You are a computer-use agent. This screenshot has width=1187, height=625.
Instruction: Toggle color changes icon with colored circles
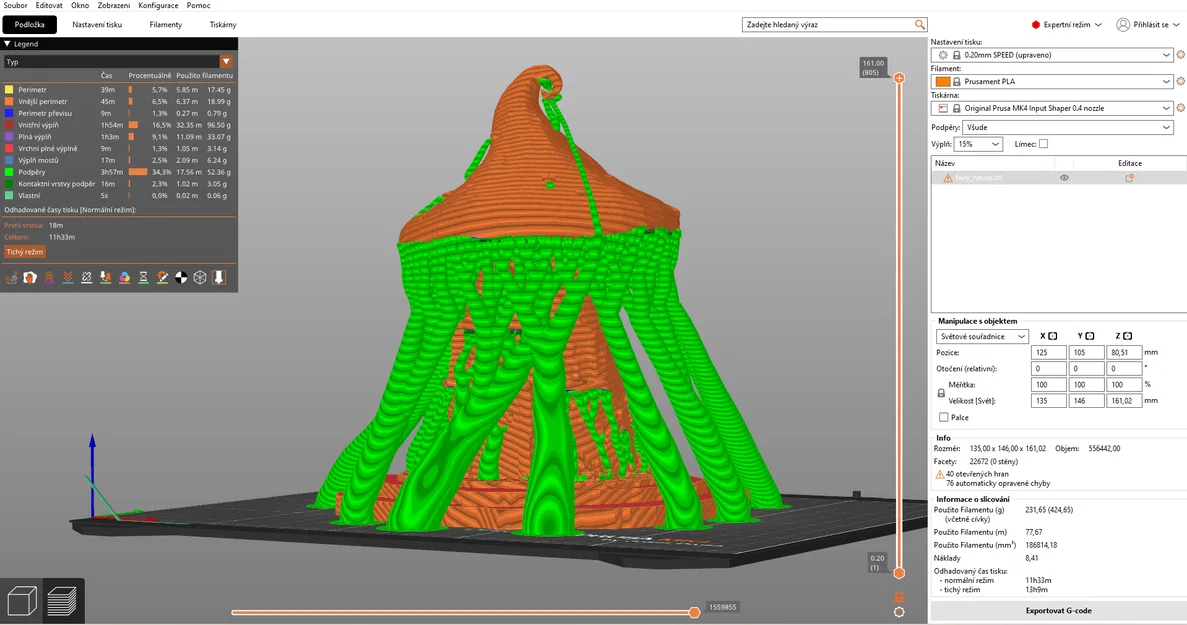125,278
